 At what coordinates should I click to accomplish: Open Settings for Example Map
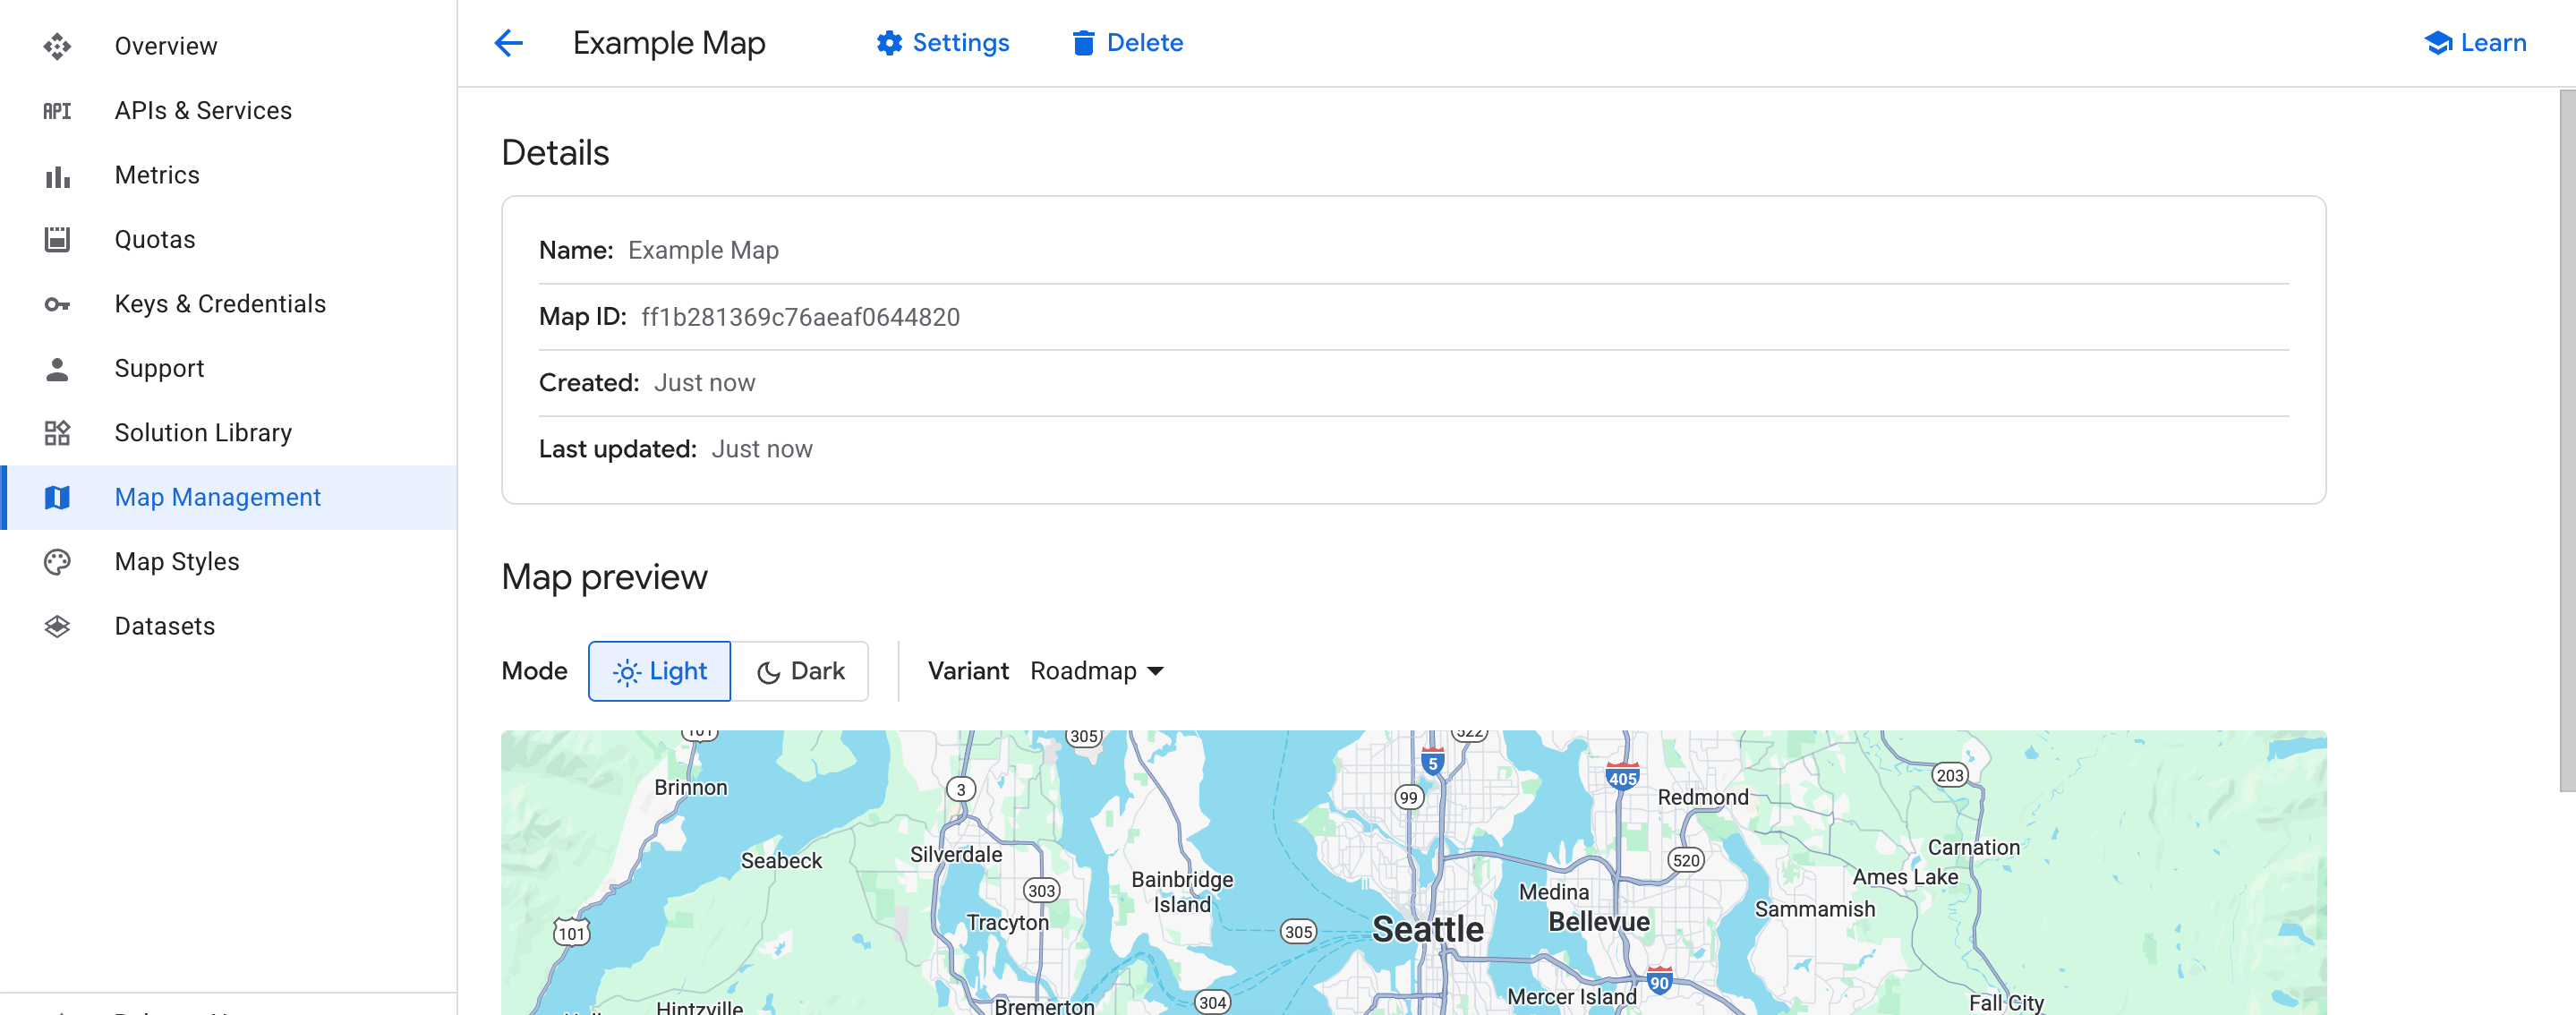point(941,43)
